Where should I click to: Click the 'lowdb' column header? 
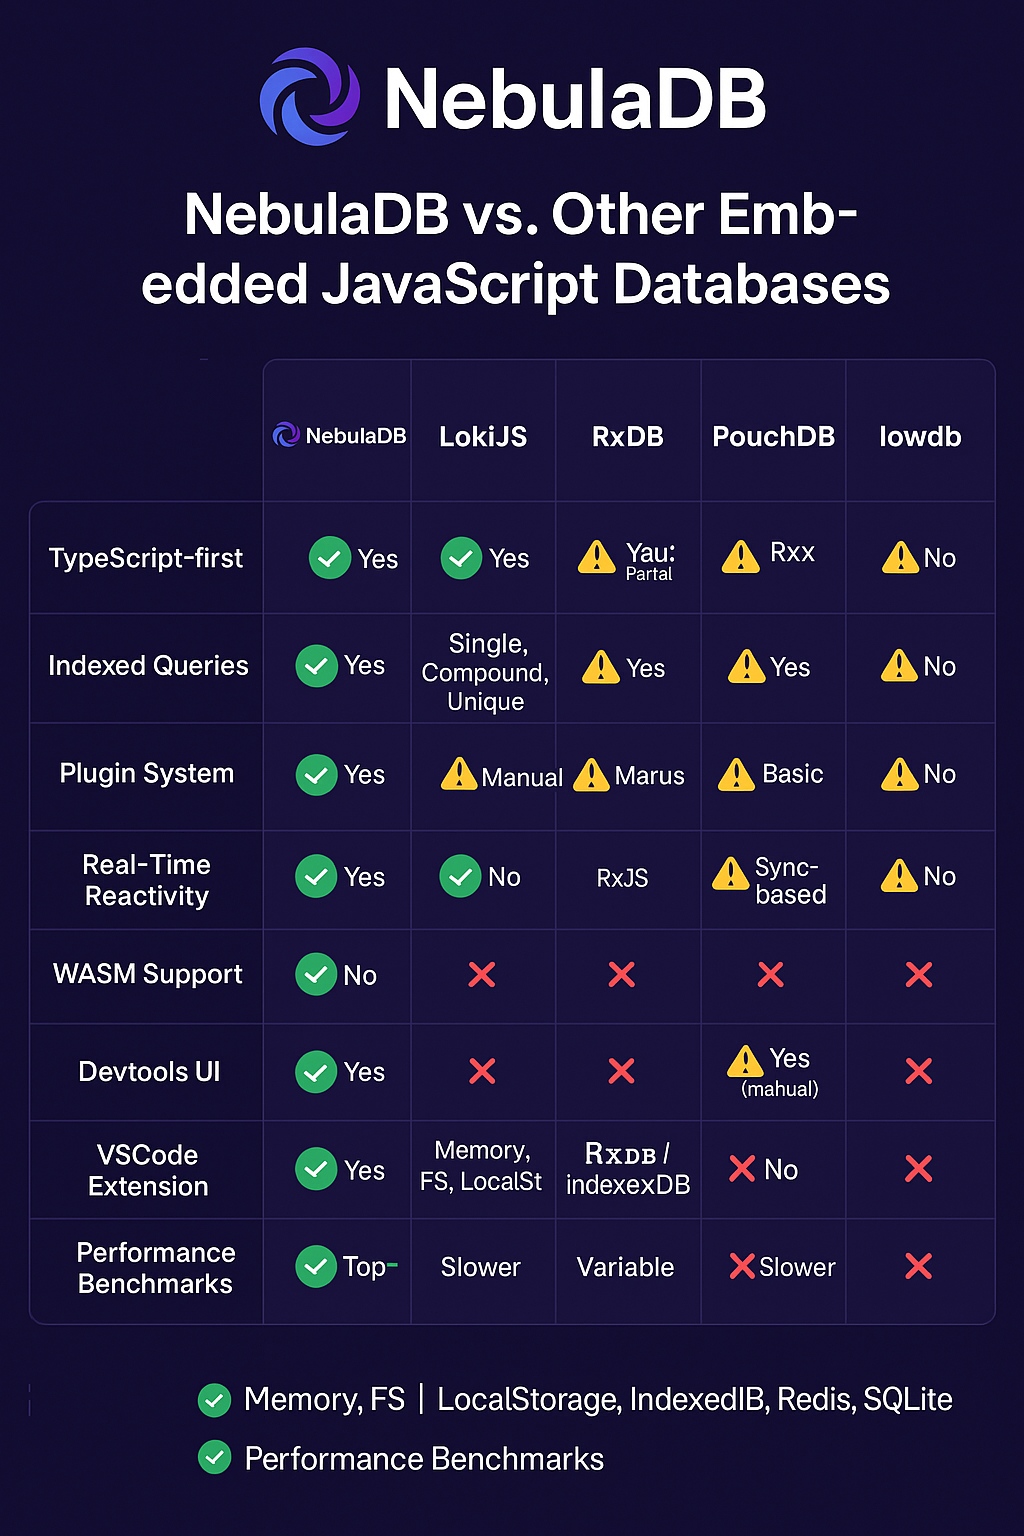click(x=920, y=437)
